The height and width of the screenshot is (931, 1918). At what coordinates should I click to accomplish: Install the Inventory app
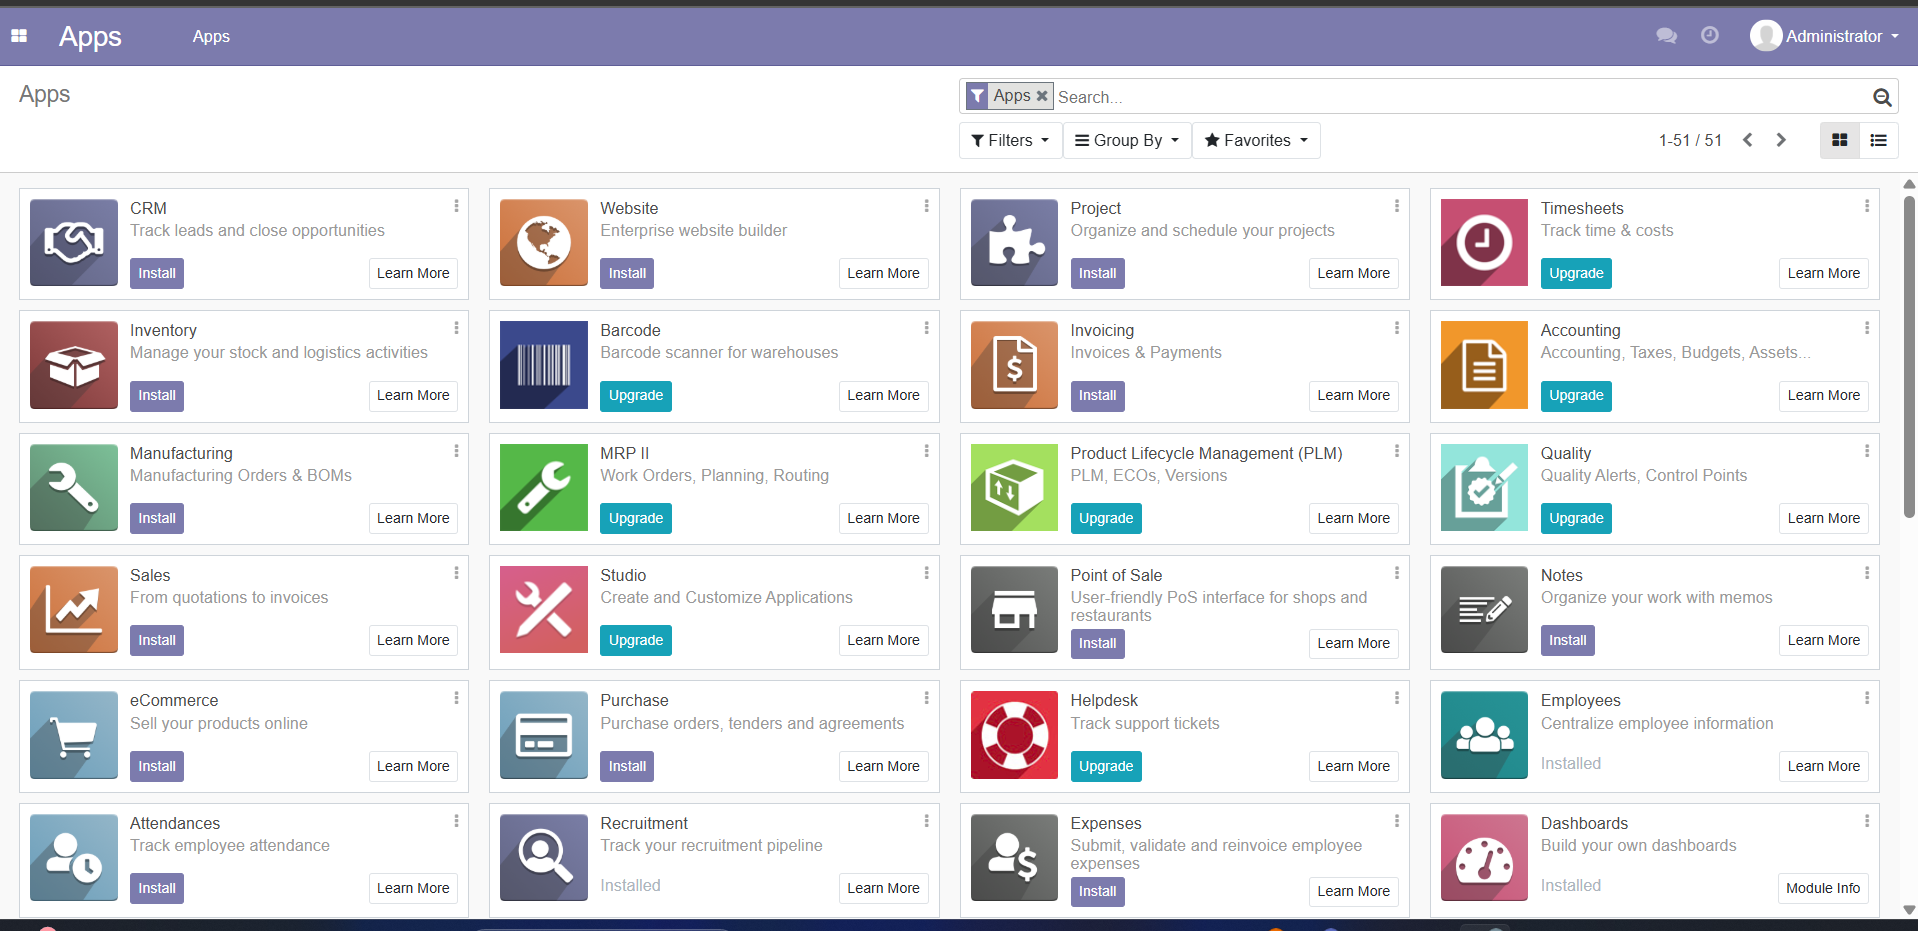[157, 396]
